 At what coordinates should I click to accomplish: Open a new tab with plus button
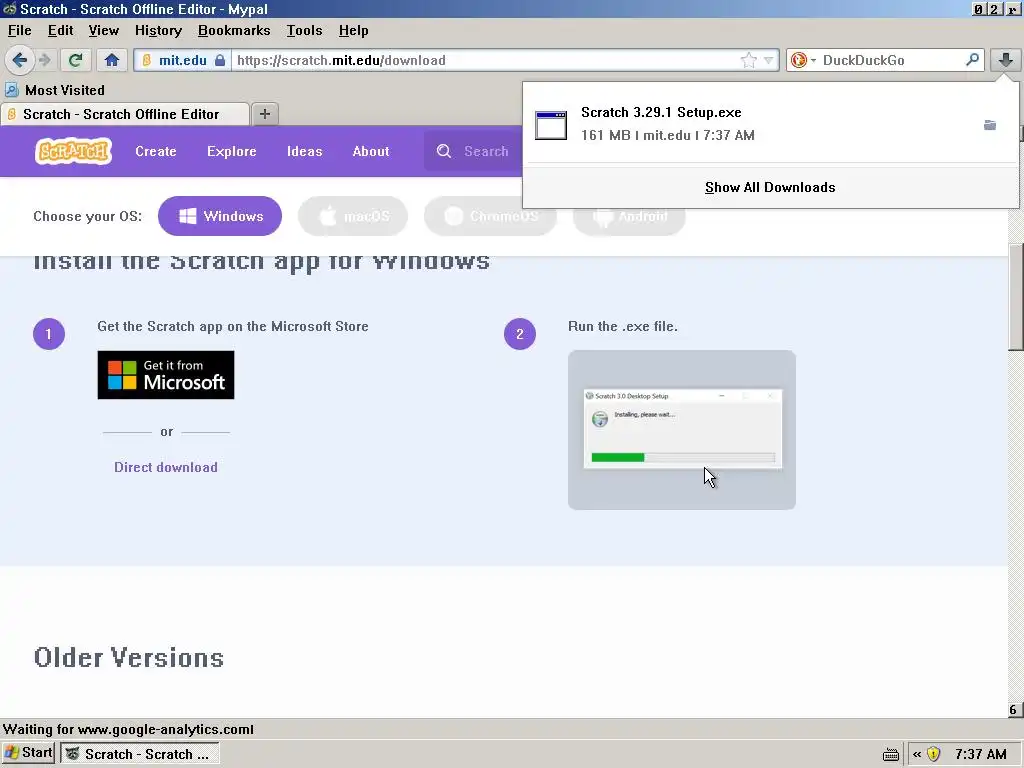(264, 114)
